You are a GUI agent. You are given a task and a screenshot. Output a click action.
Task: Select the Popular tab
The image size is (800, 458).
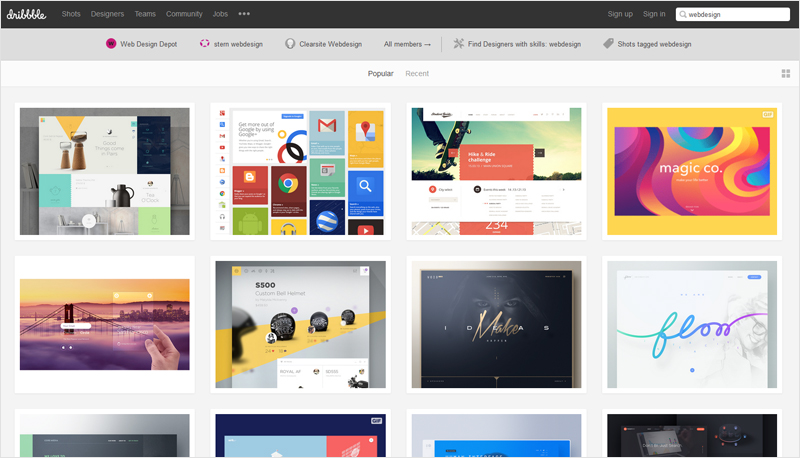381,73
